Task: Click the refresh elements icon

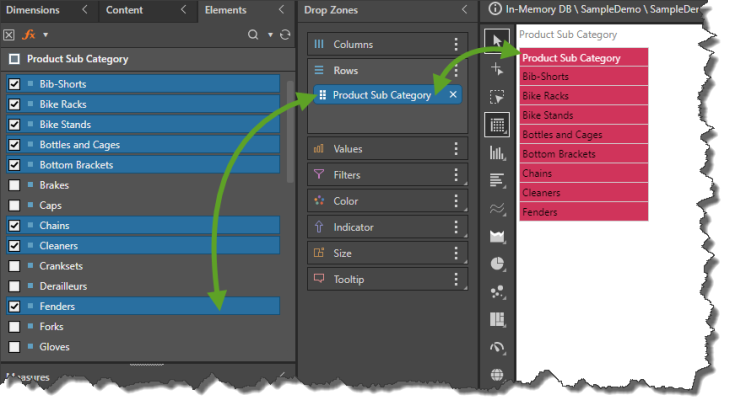Action: 285,34
